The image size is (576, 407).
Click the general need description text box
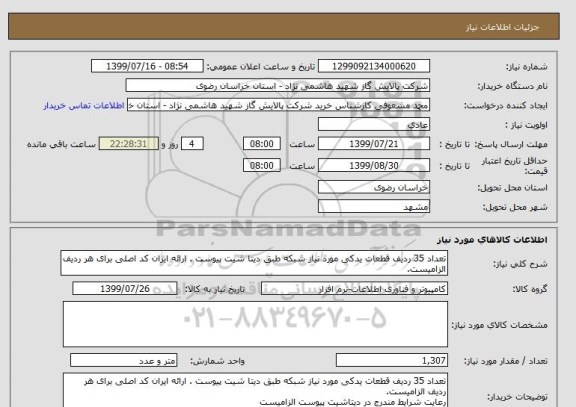click(x=254, y=263)
